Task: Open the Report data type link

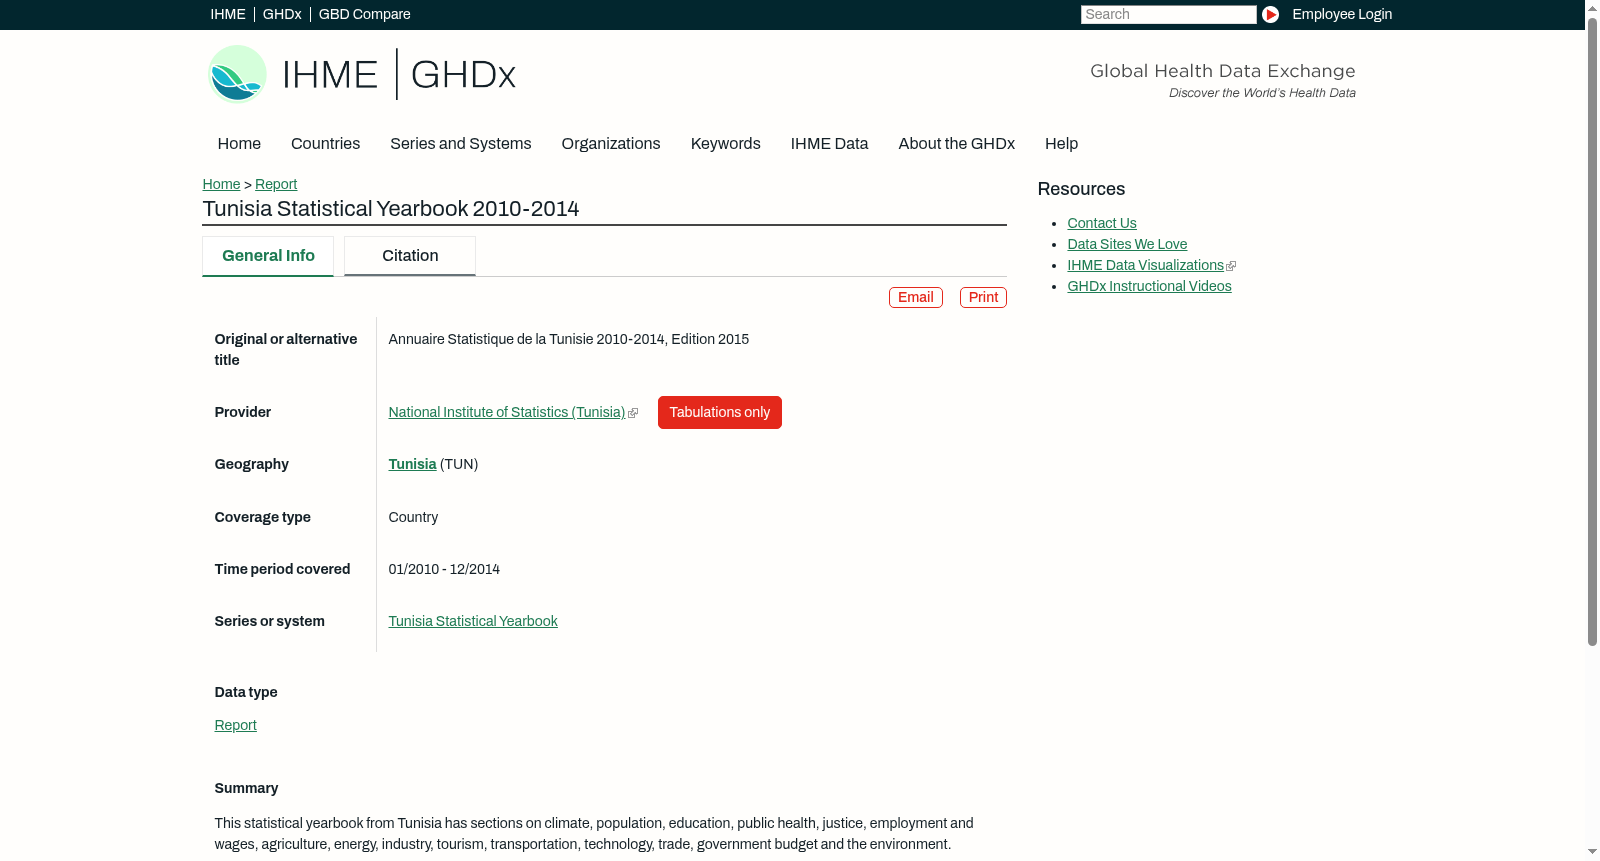Action: 235,725
